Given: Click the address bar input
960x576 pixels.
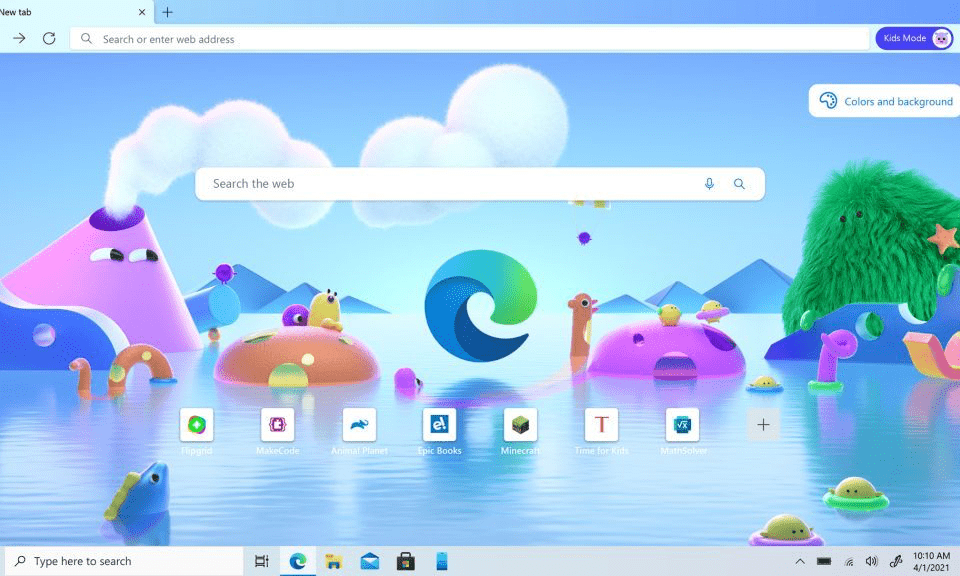Looking at the screenshot, I should 470,39.
